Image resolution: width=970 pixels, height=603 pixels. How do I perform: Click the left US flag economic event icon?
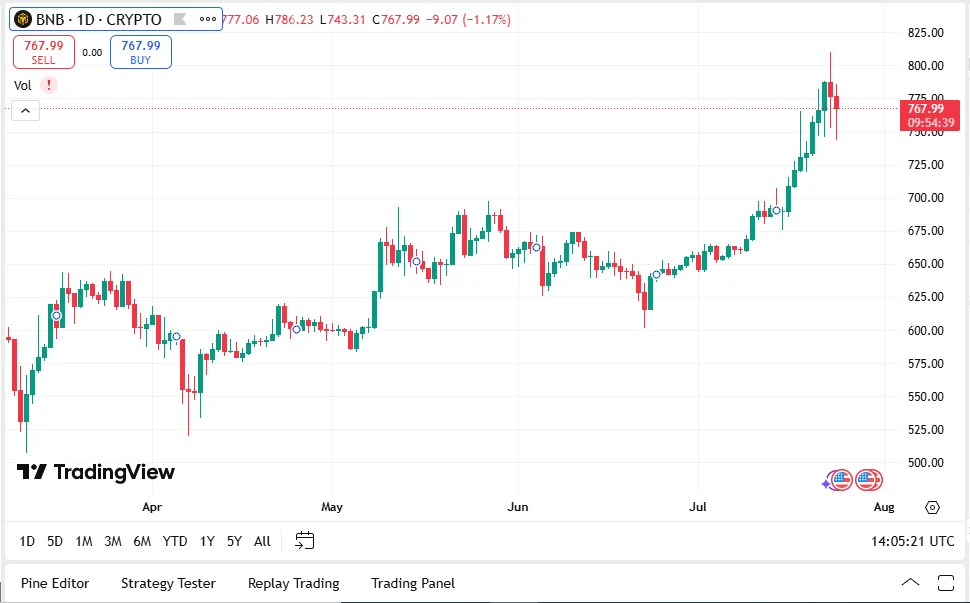coord(841,479)
